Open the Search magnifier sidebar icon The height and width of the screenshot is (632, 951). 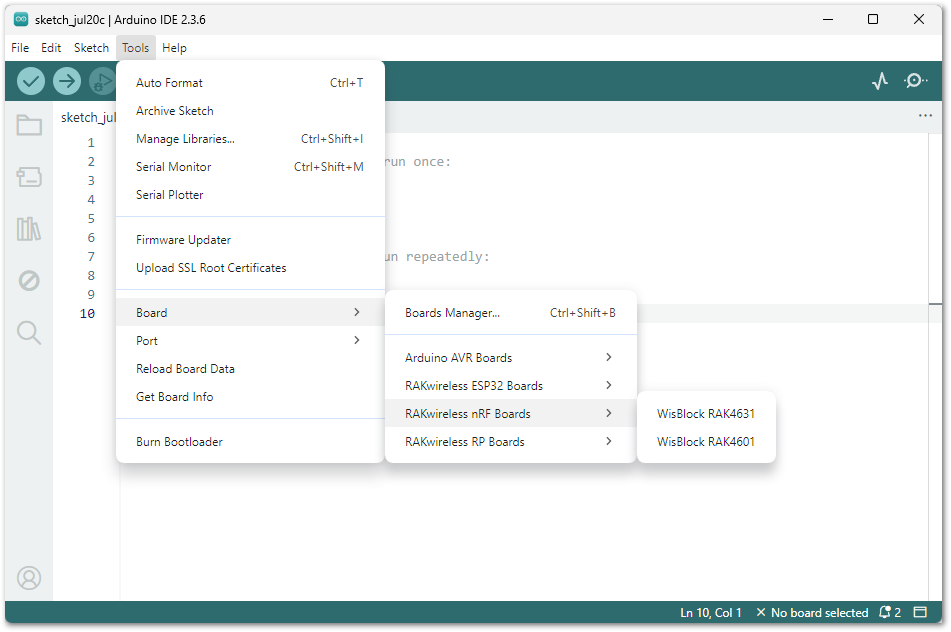point(29,333)
